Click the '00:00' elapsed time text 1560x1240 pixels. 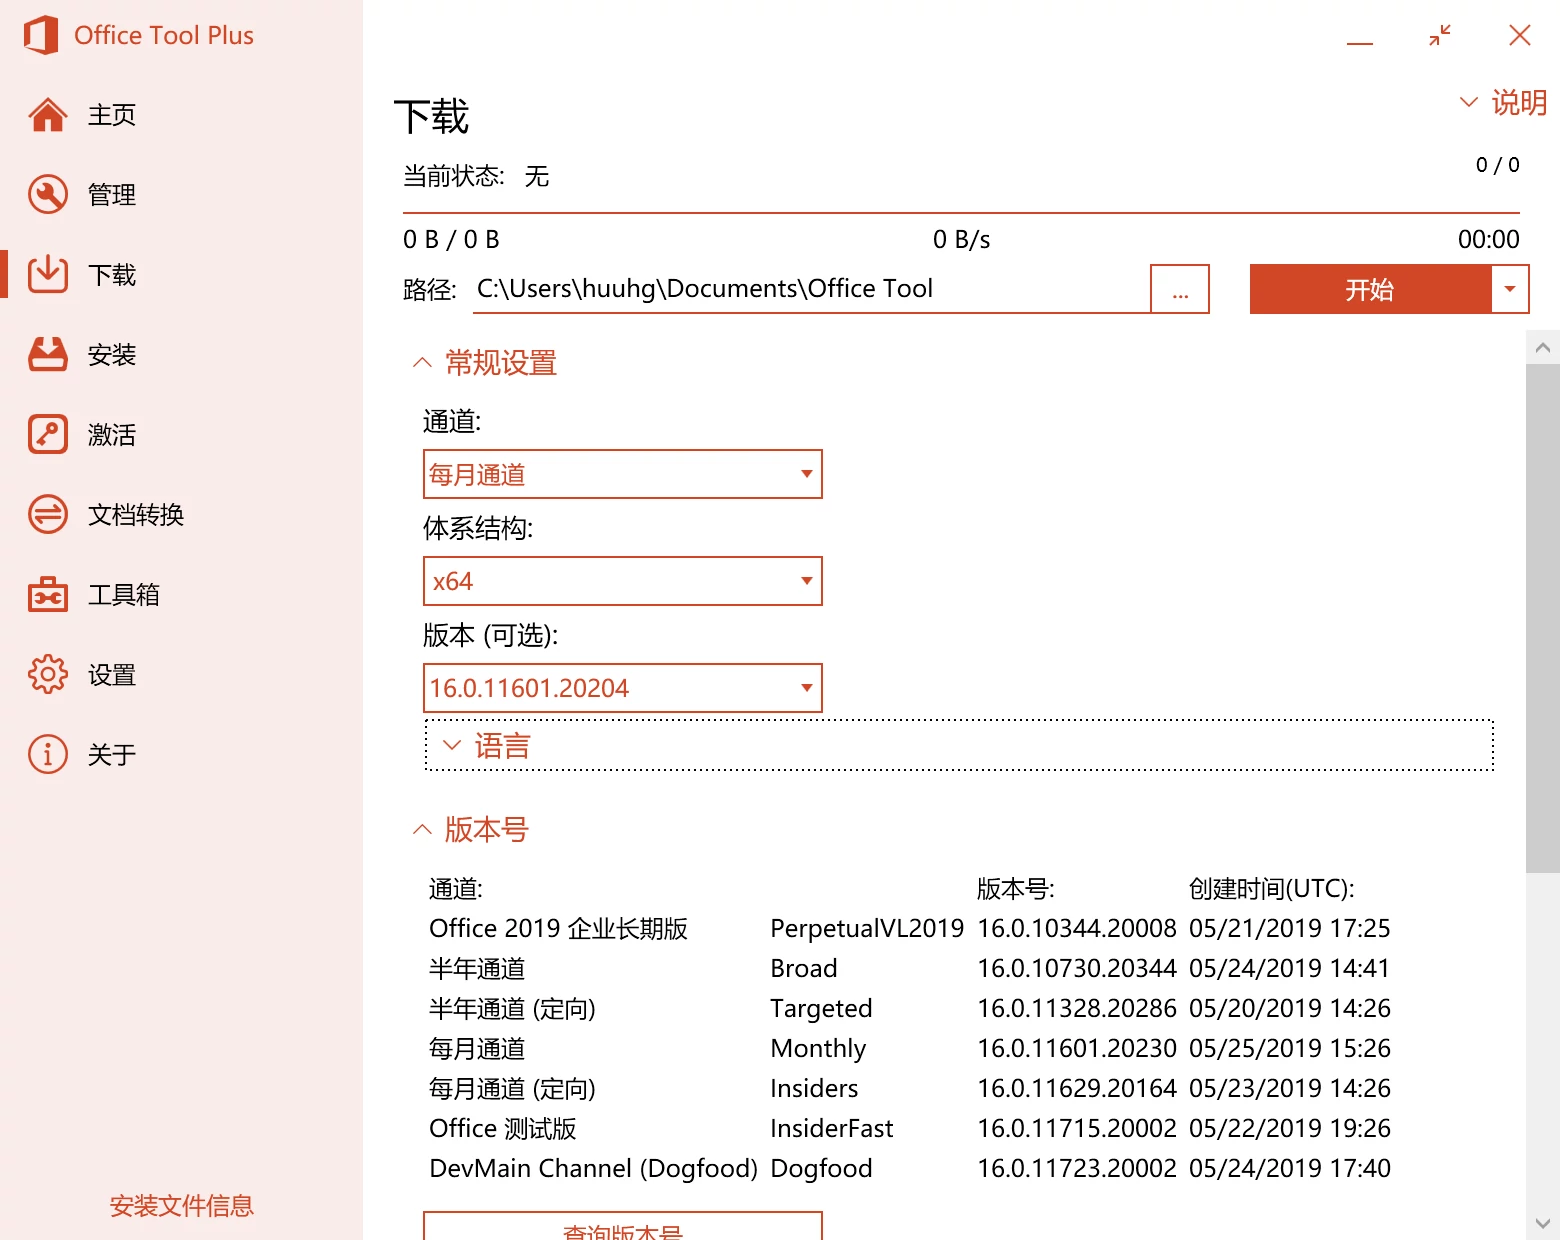click(x=1489, y=239)
